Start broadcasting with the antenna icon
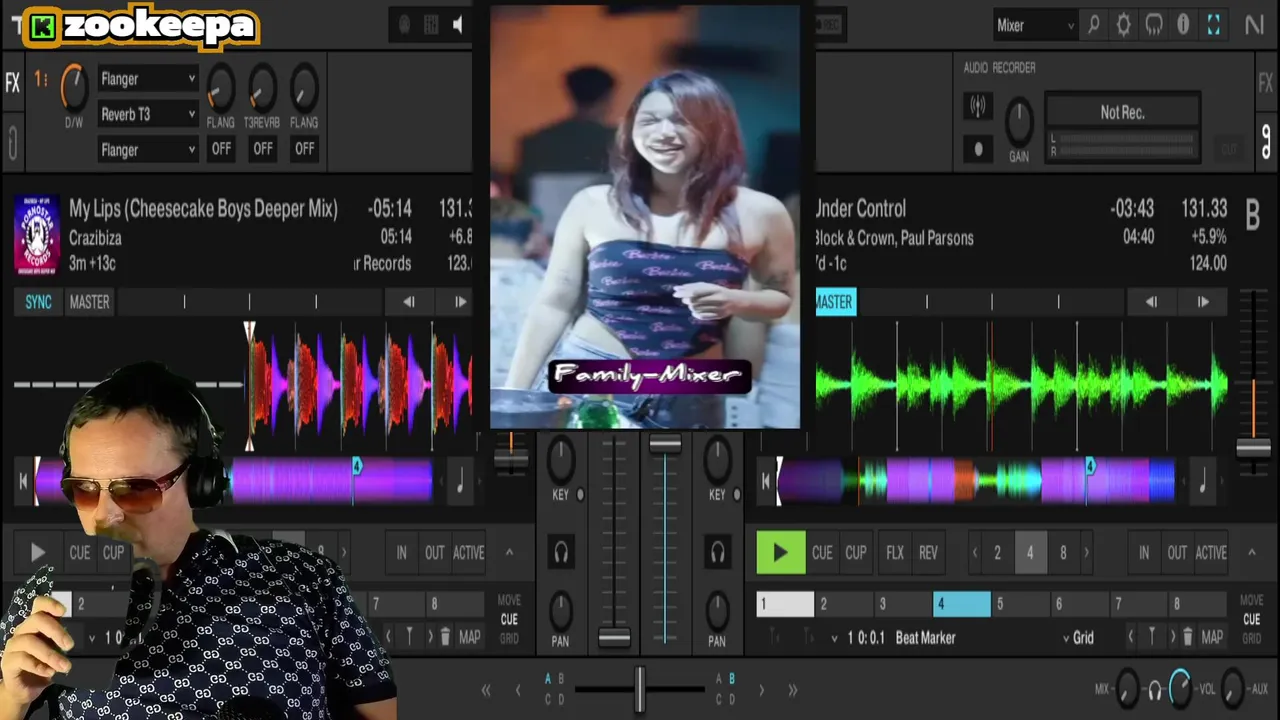Image resolution: width=1280 pixels, height=720 pixels. coord(978,105)
